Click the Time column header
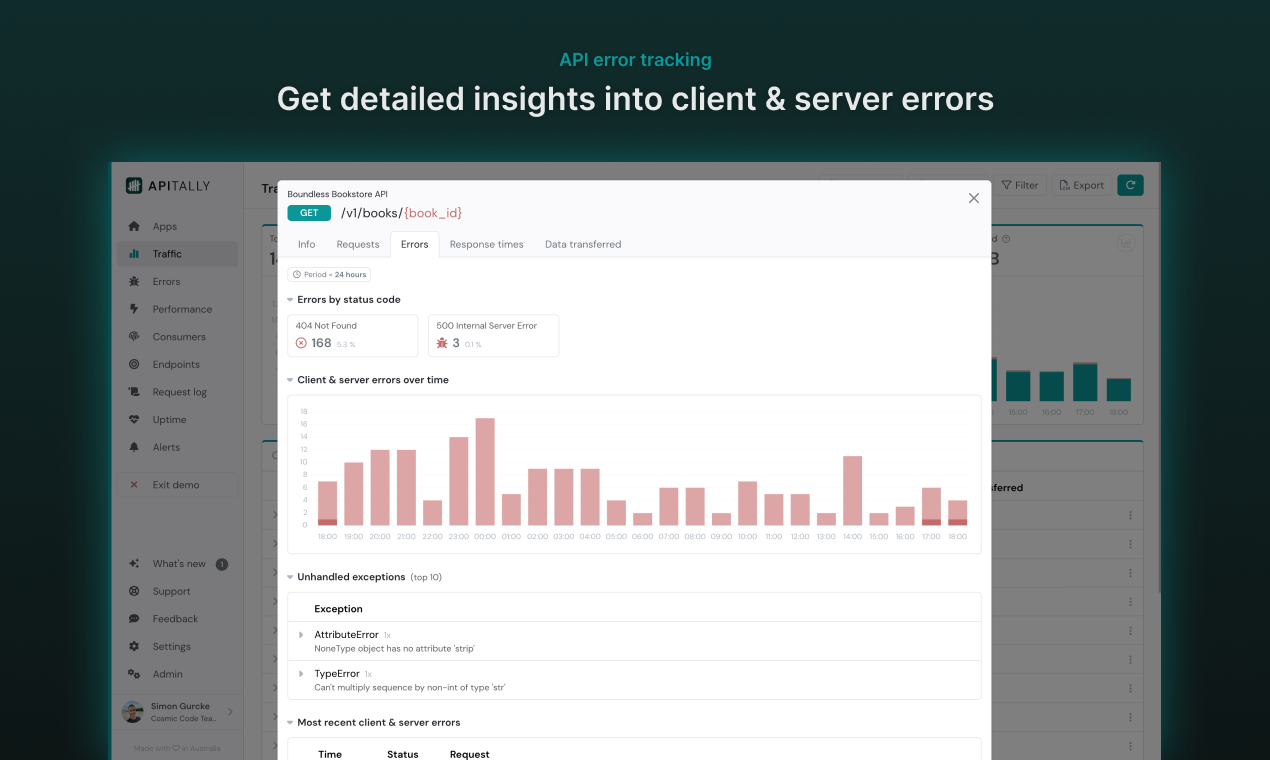The image size is (1270, 760). click(x=330, y=754)
